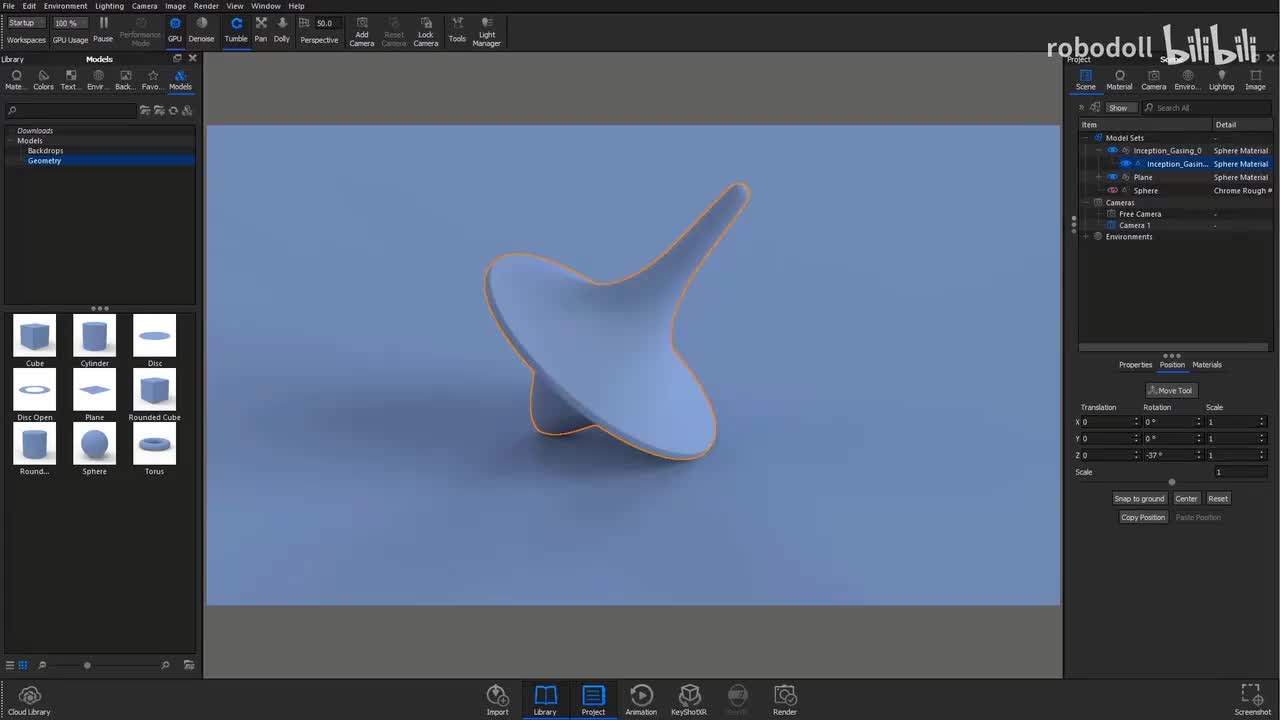Collapse the Models folder in library
Screen dimensions: 1280x720
point(10,141)
